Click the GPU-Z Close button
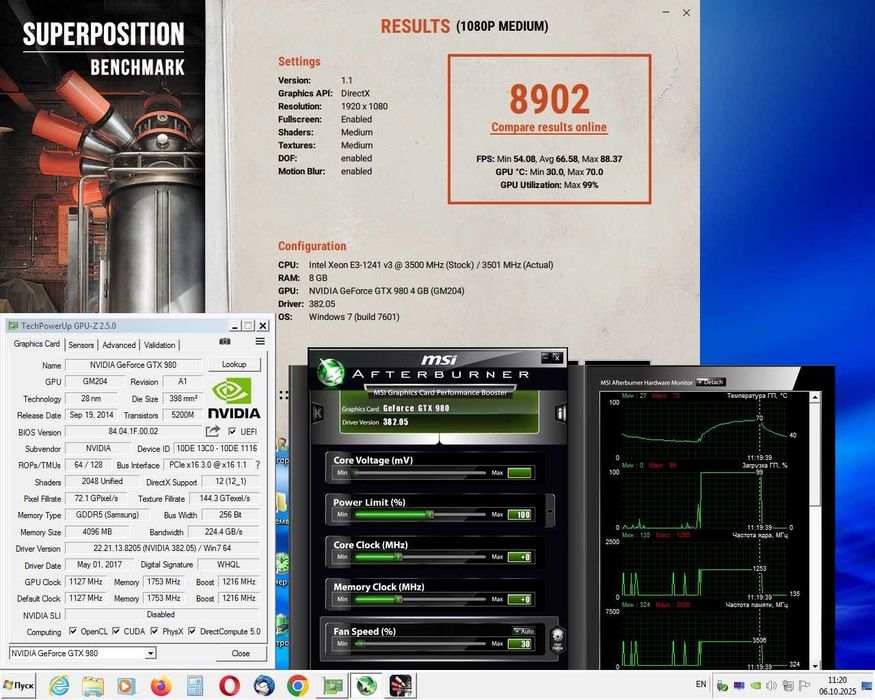 (241, 653)
